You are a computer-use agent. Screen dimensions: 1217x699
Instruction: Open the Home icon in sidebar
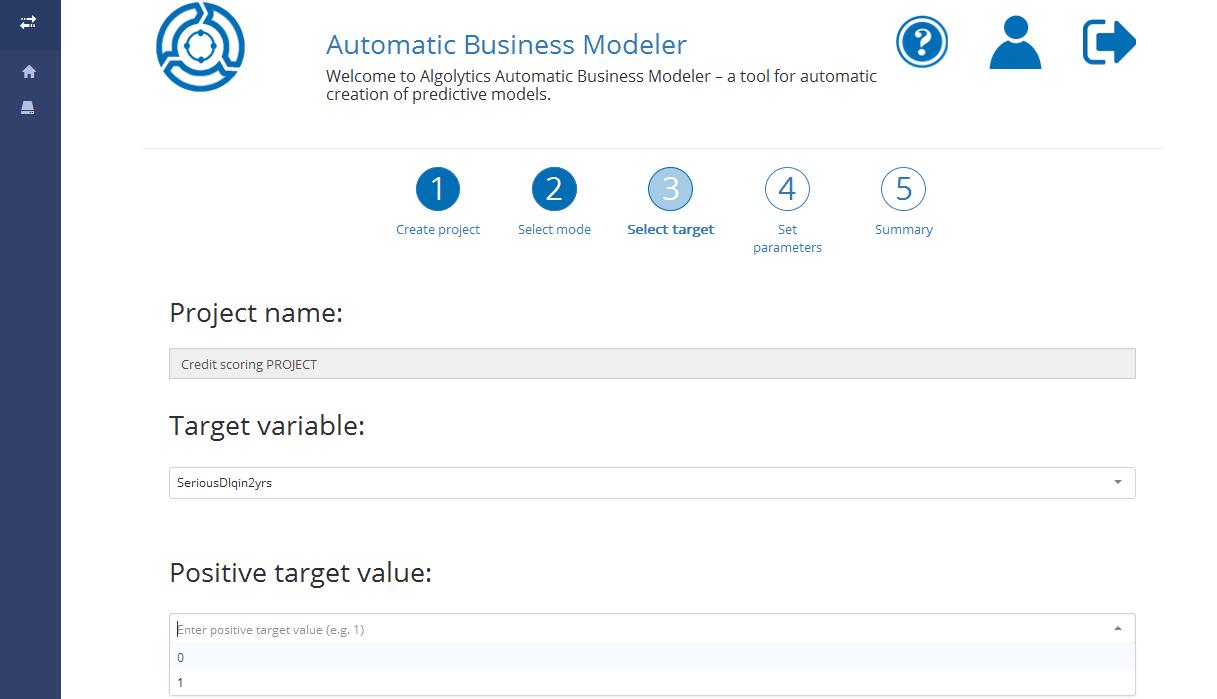pos(29,72)
